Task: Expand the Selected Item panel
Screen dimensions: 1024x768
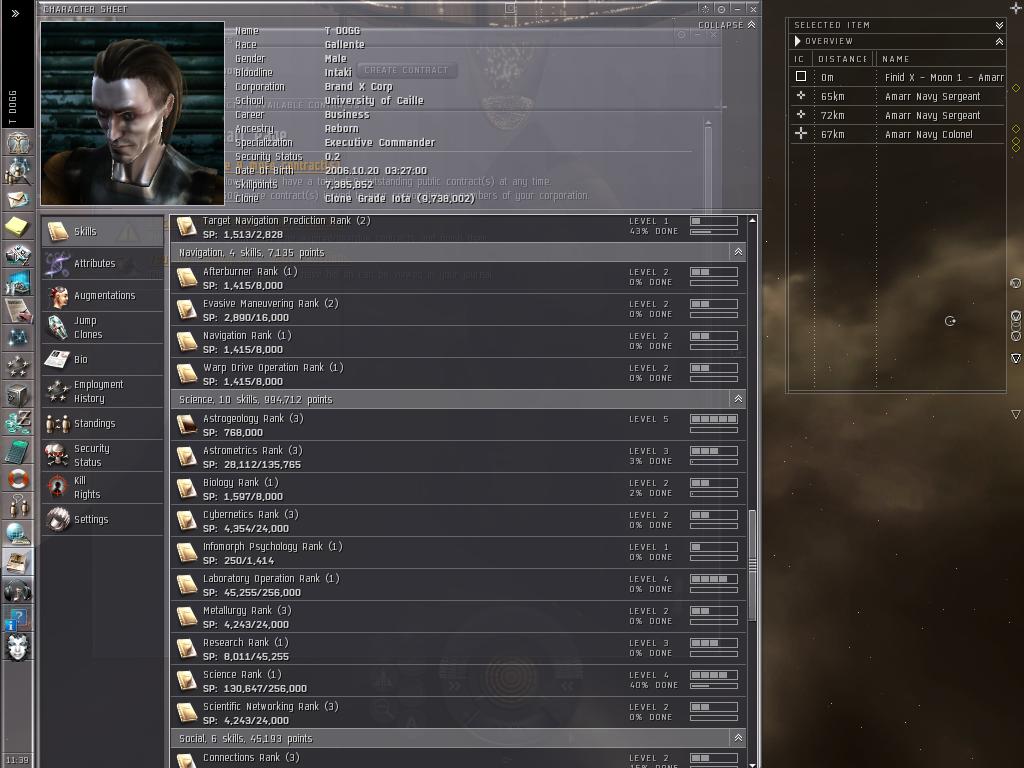Action: 999,25
